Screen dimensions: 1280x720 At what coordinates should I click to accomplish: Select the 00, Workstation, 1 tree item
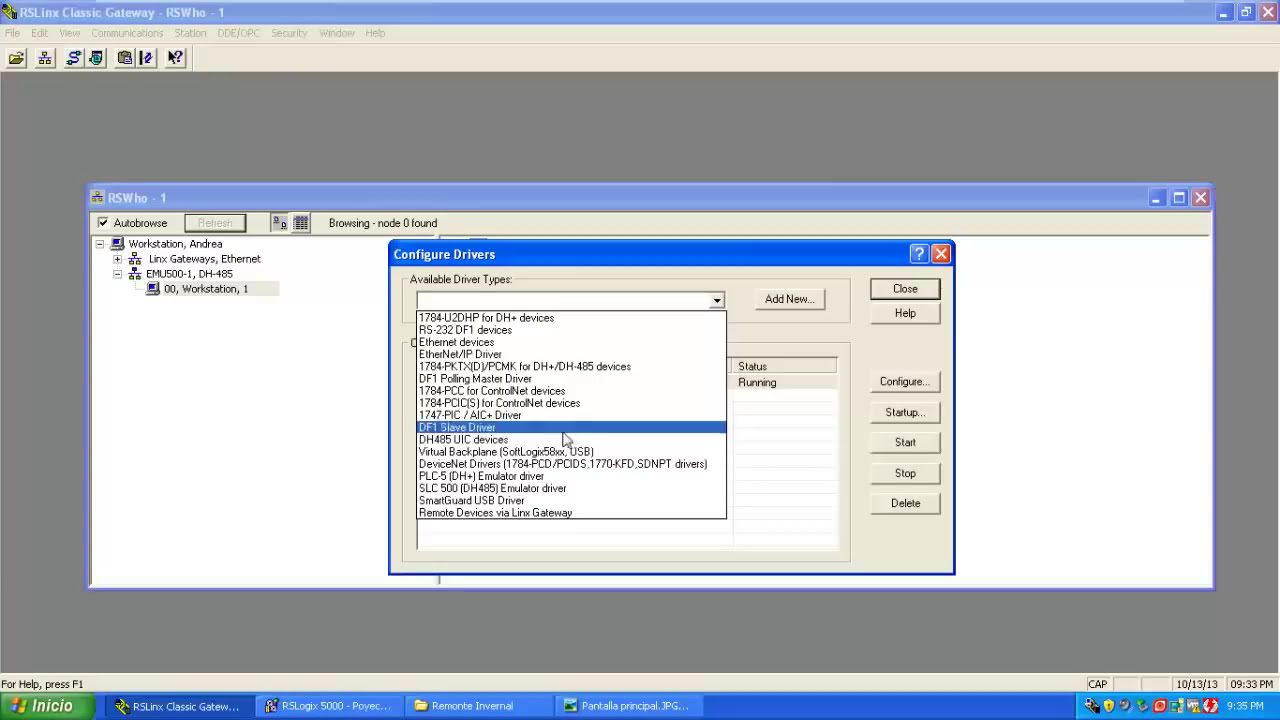(x=206, y=289)
